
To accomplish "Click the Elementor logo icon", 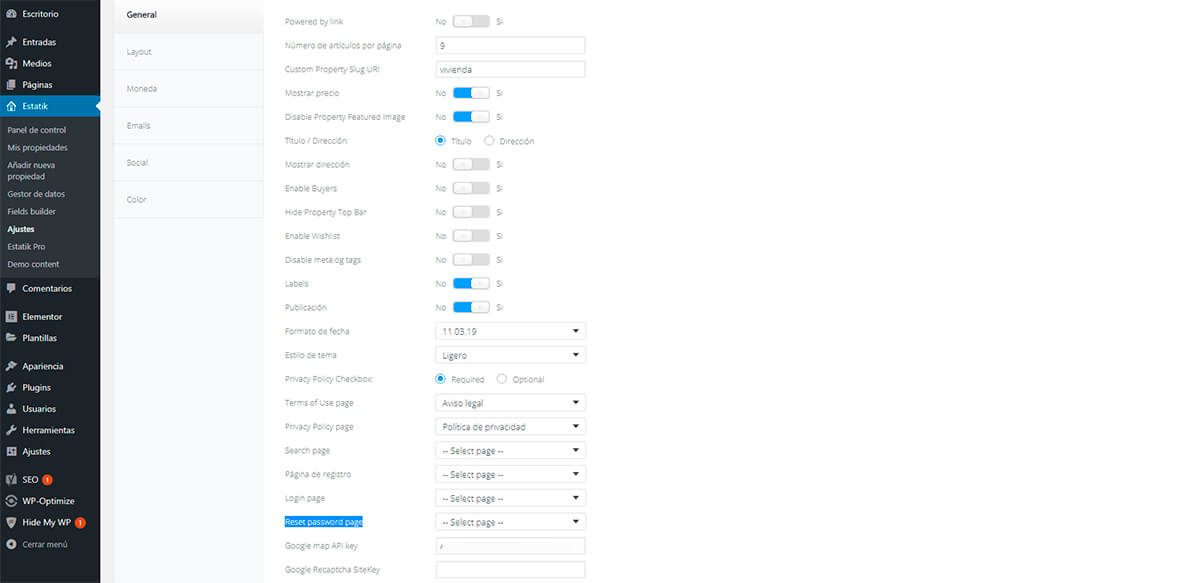I will point(11,317).
